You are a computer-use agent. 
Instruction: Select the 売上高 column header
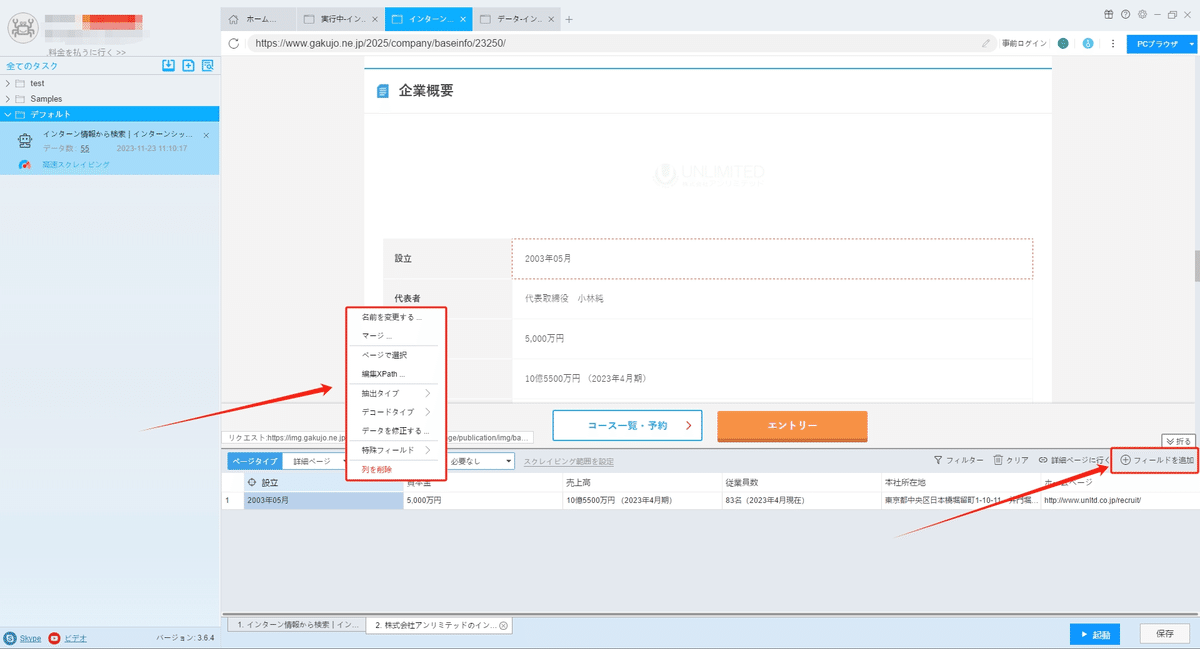pyautogui.click(x=640, y=483)
